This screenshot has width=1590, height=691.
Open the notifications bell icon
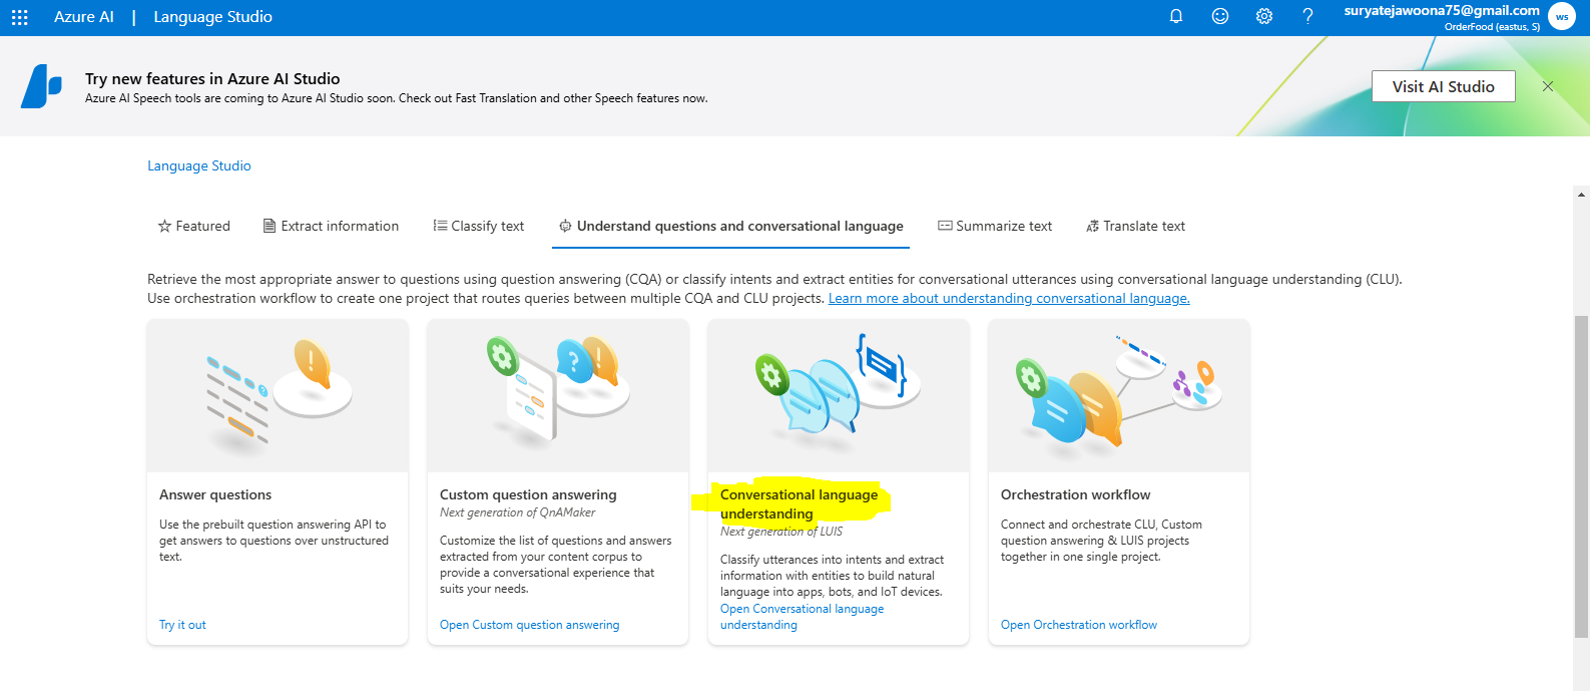point(1176,17)
